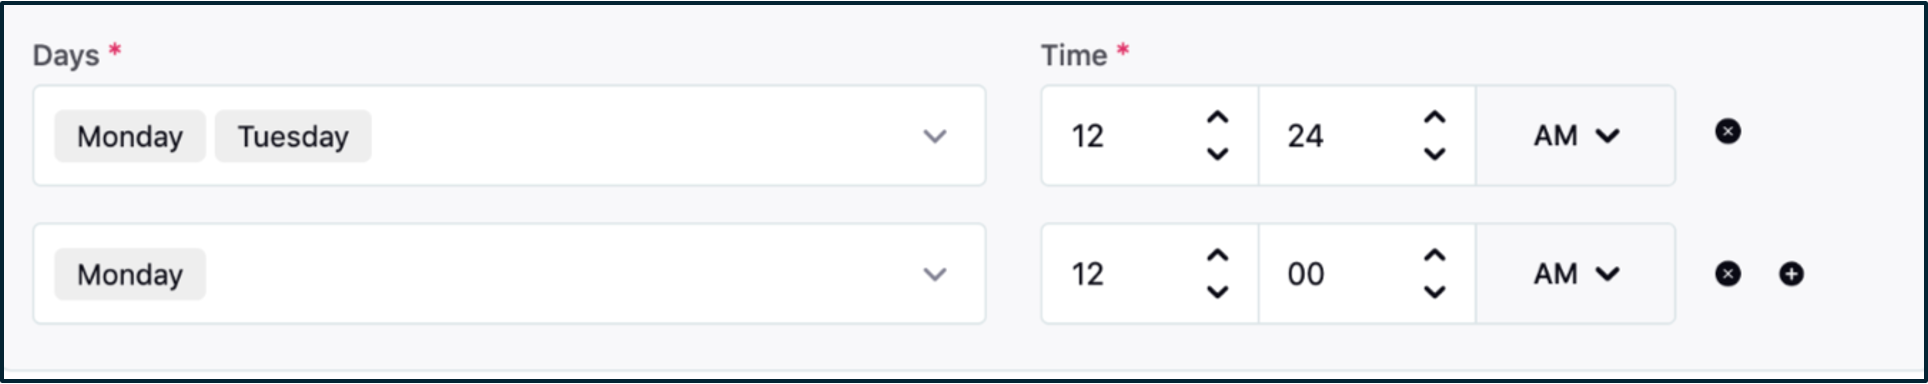Remove the first schedule row

tap(1727, 131)
